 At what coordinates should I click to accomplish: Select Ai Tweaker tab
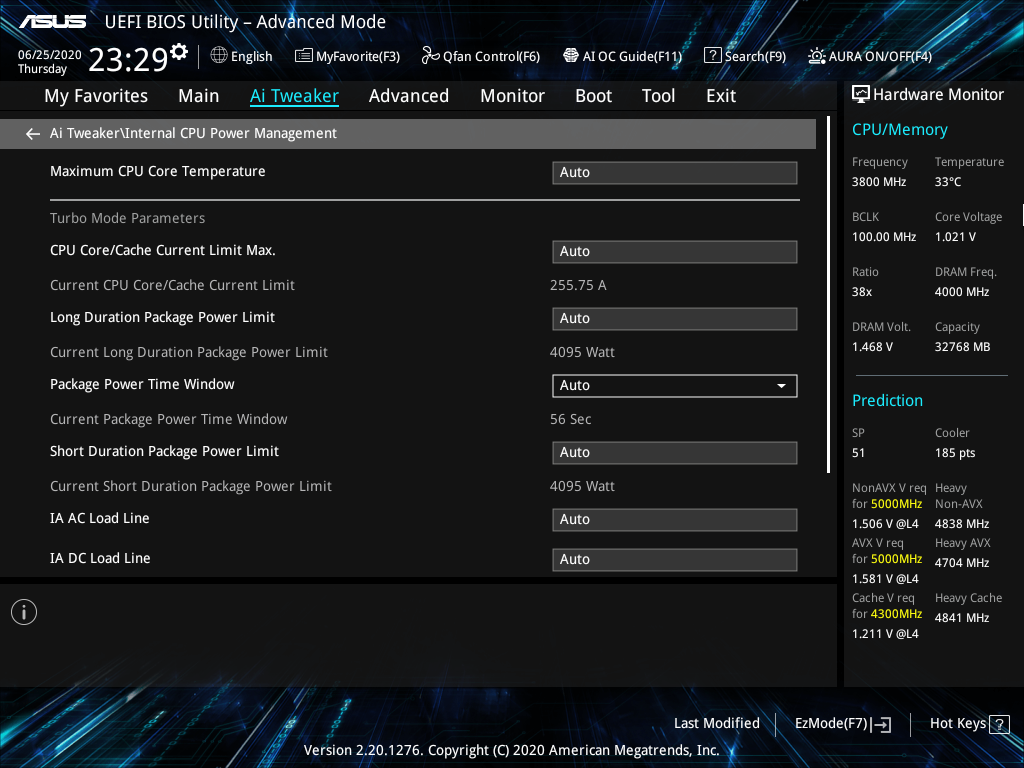click(295, 96)
